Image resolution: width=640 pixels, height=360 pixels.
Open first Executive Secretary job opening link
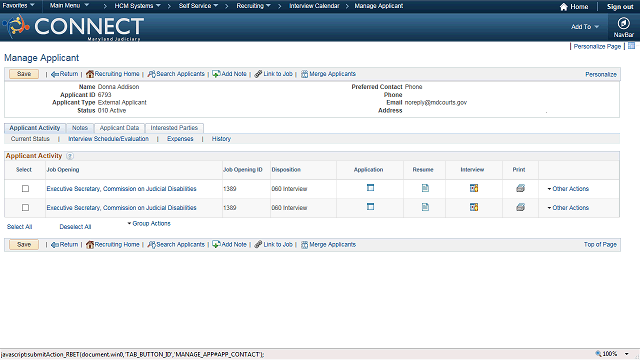tap(121, 189)
